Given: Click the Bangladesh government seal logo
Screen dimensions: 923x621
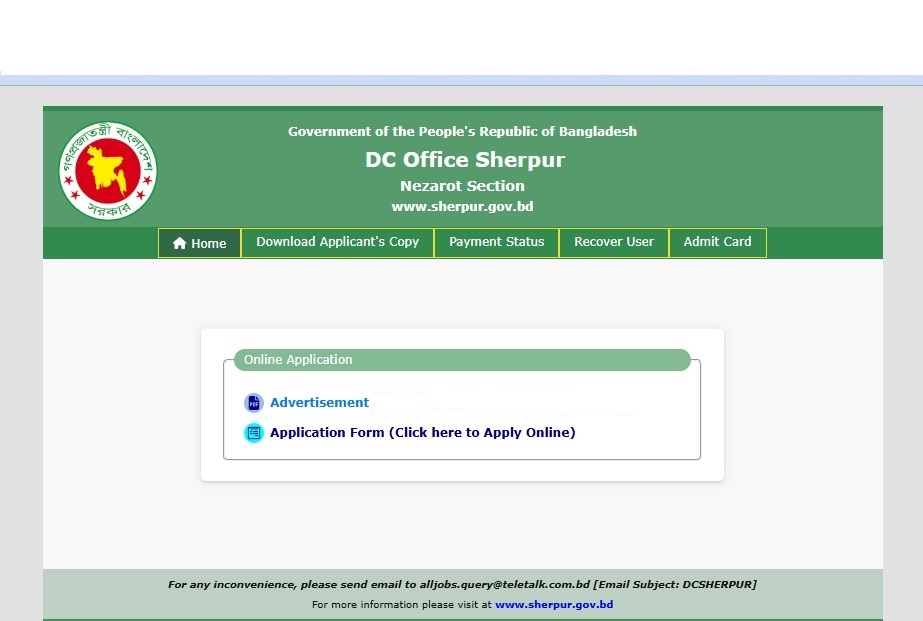Looking at the screenshot, I should [x=108, y=171].
